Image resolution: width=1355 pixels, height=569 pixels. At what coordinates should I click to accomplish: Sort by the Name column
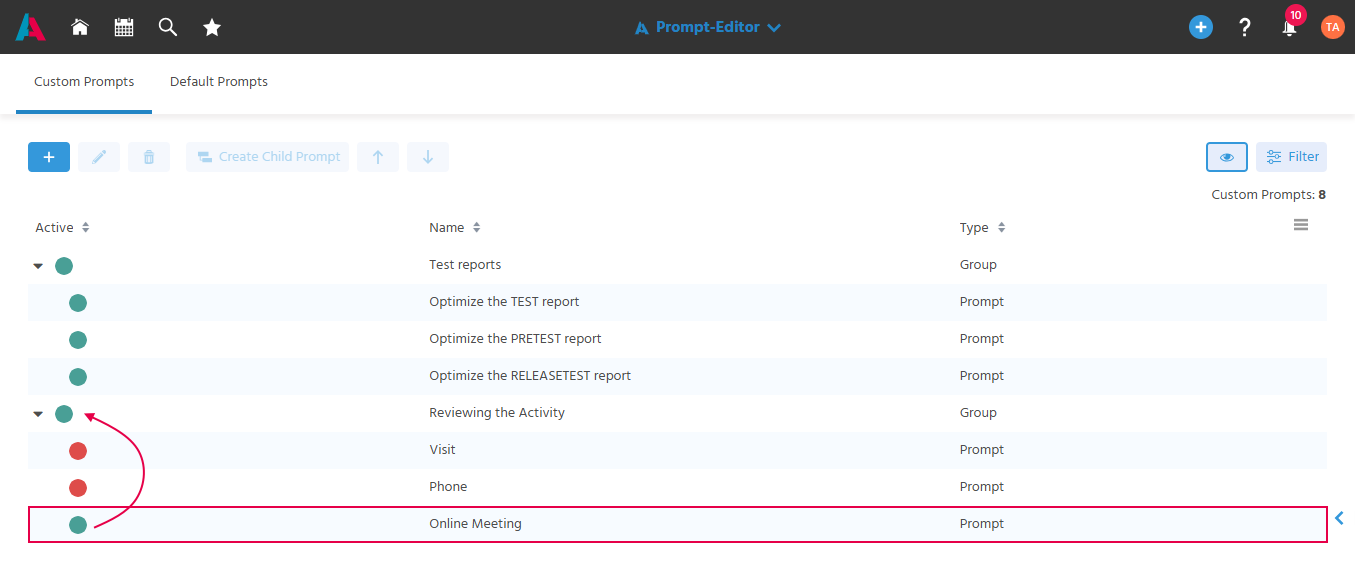[x=455, y=228]
